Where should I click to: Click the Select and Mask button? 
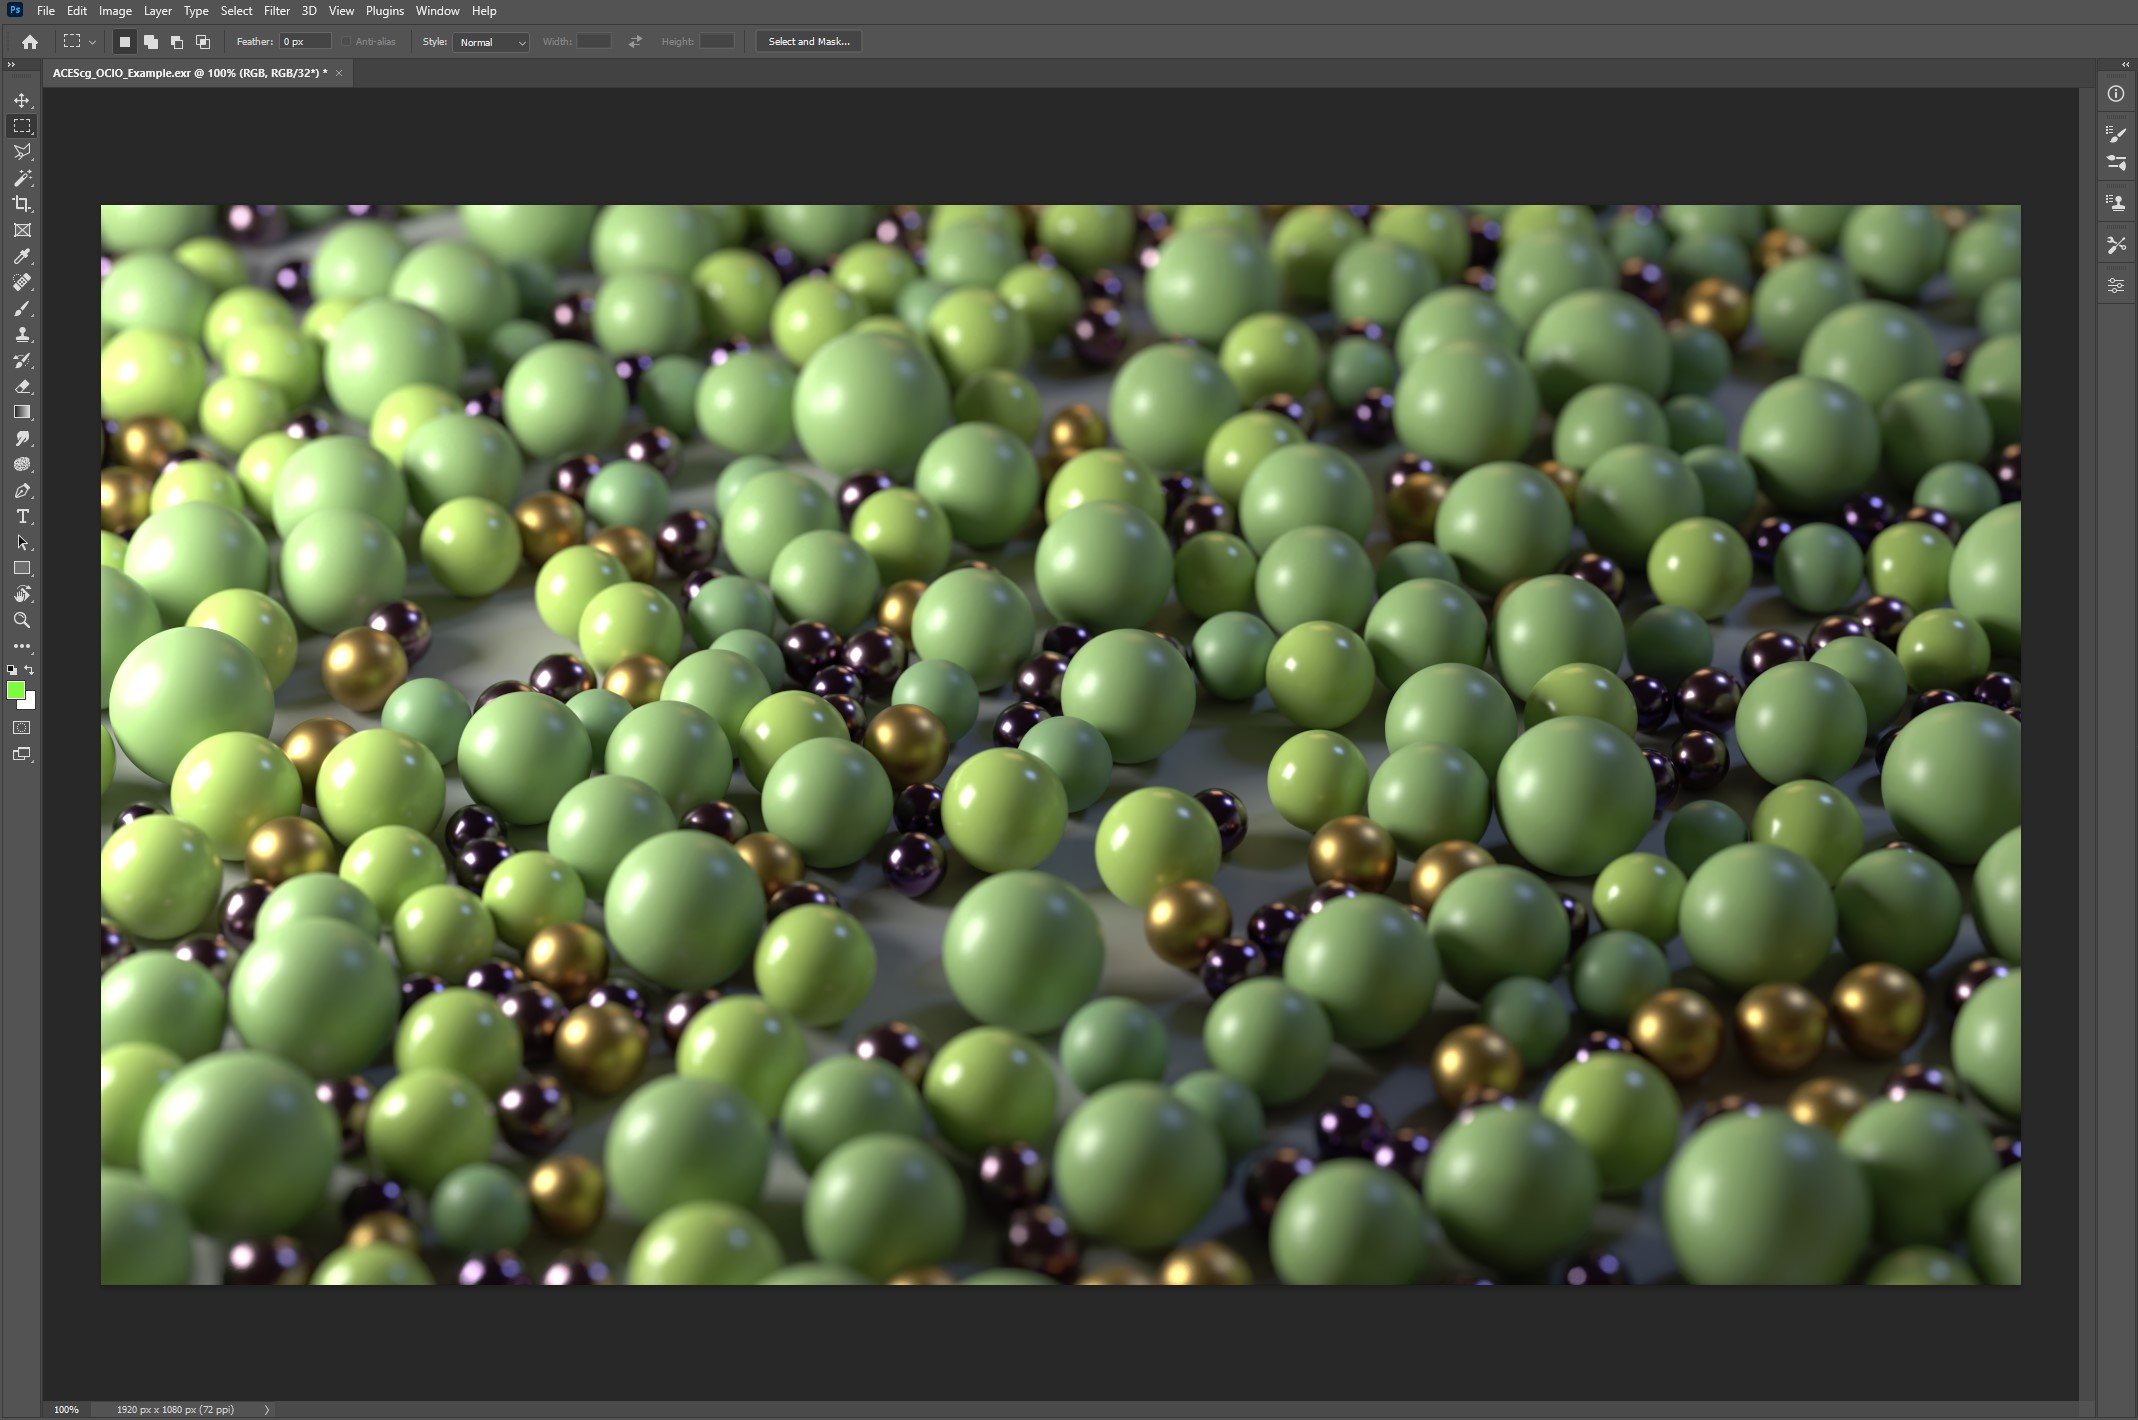[808, 42]
